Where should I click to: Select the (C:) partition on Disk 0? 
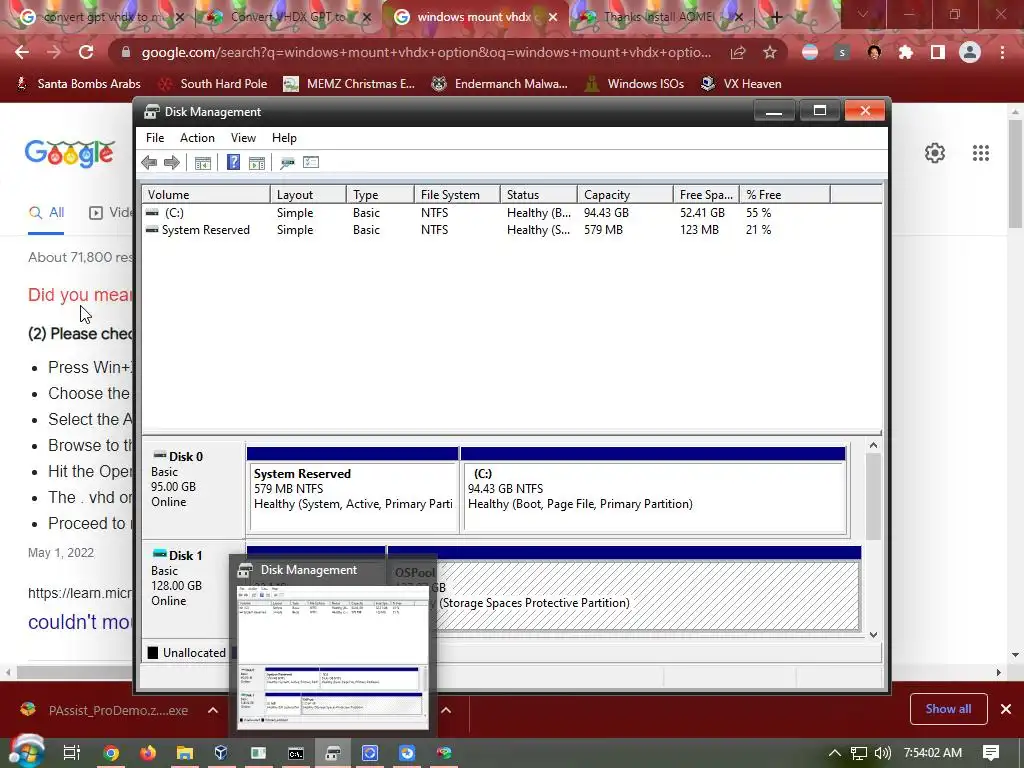[x=654, y=490]
